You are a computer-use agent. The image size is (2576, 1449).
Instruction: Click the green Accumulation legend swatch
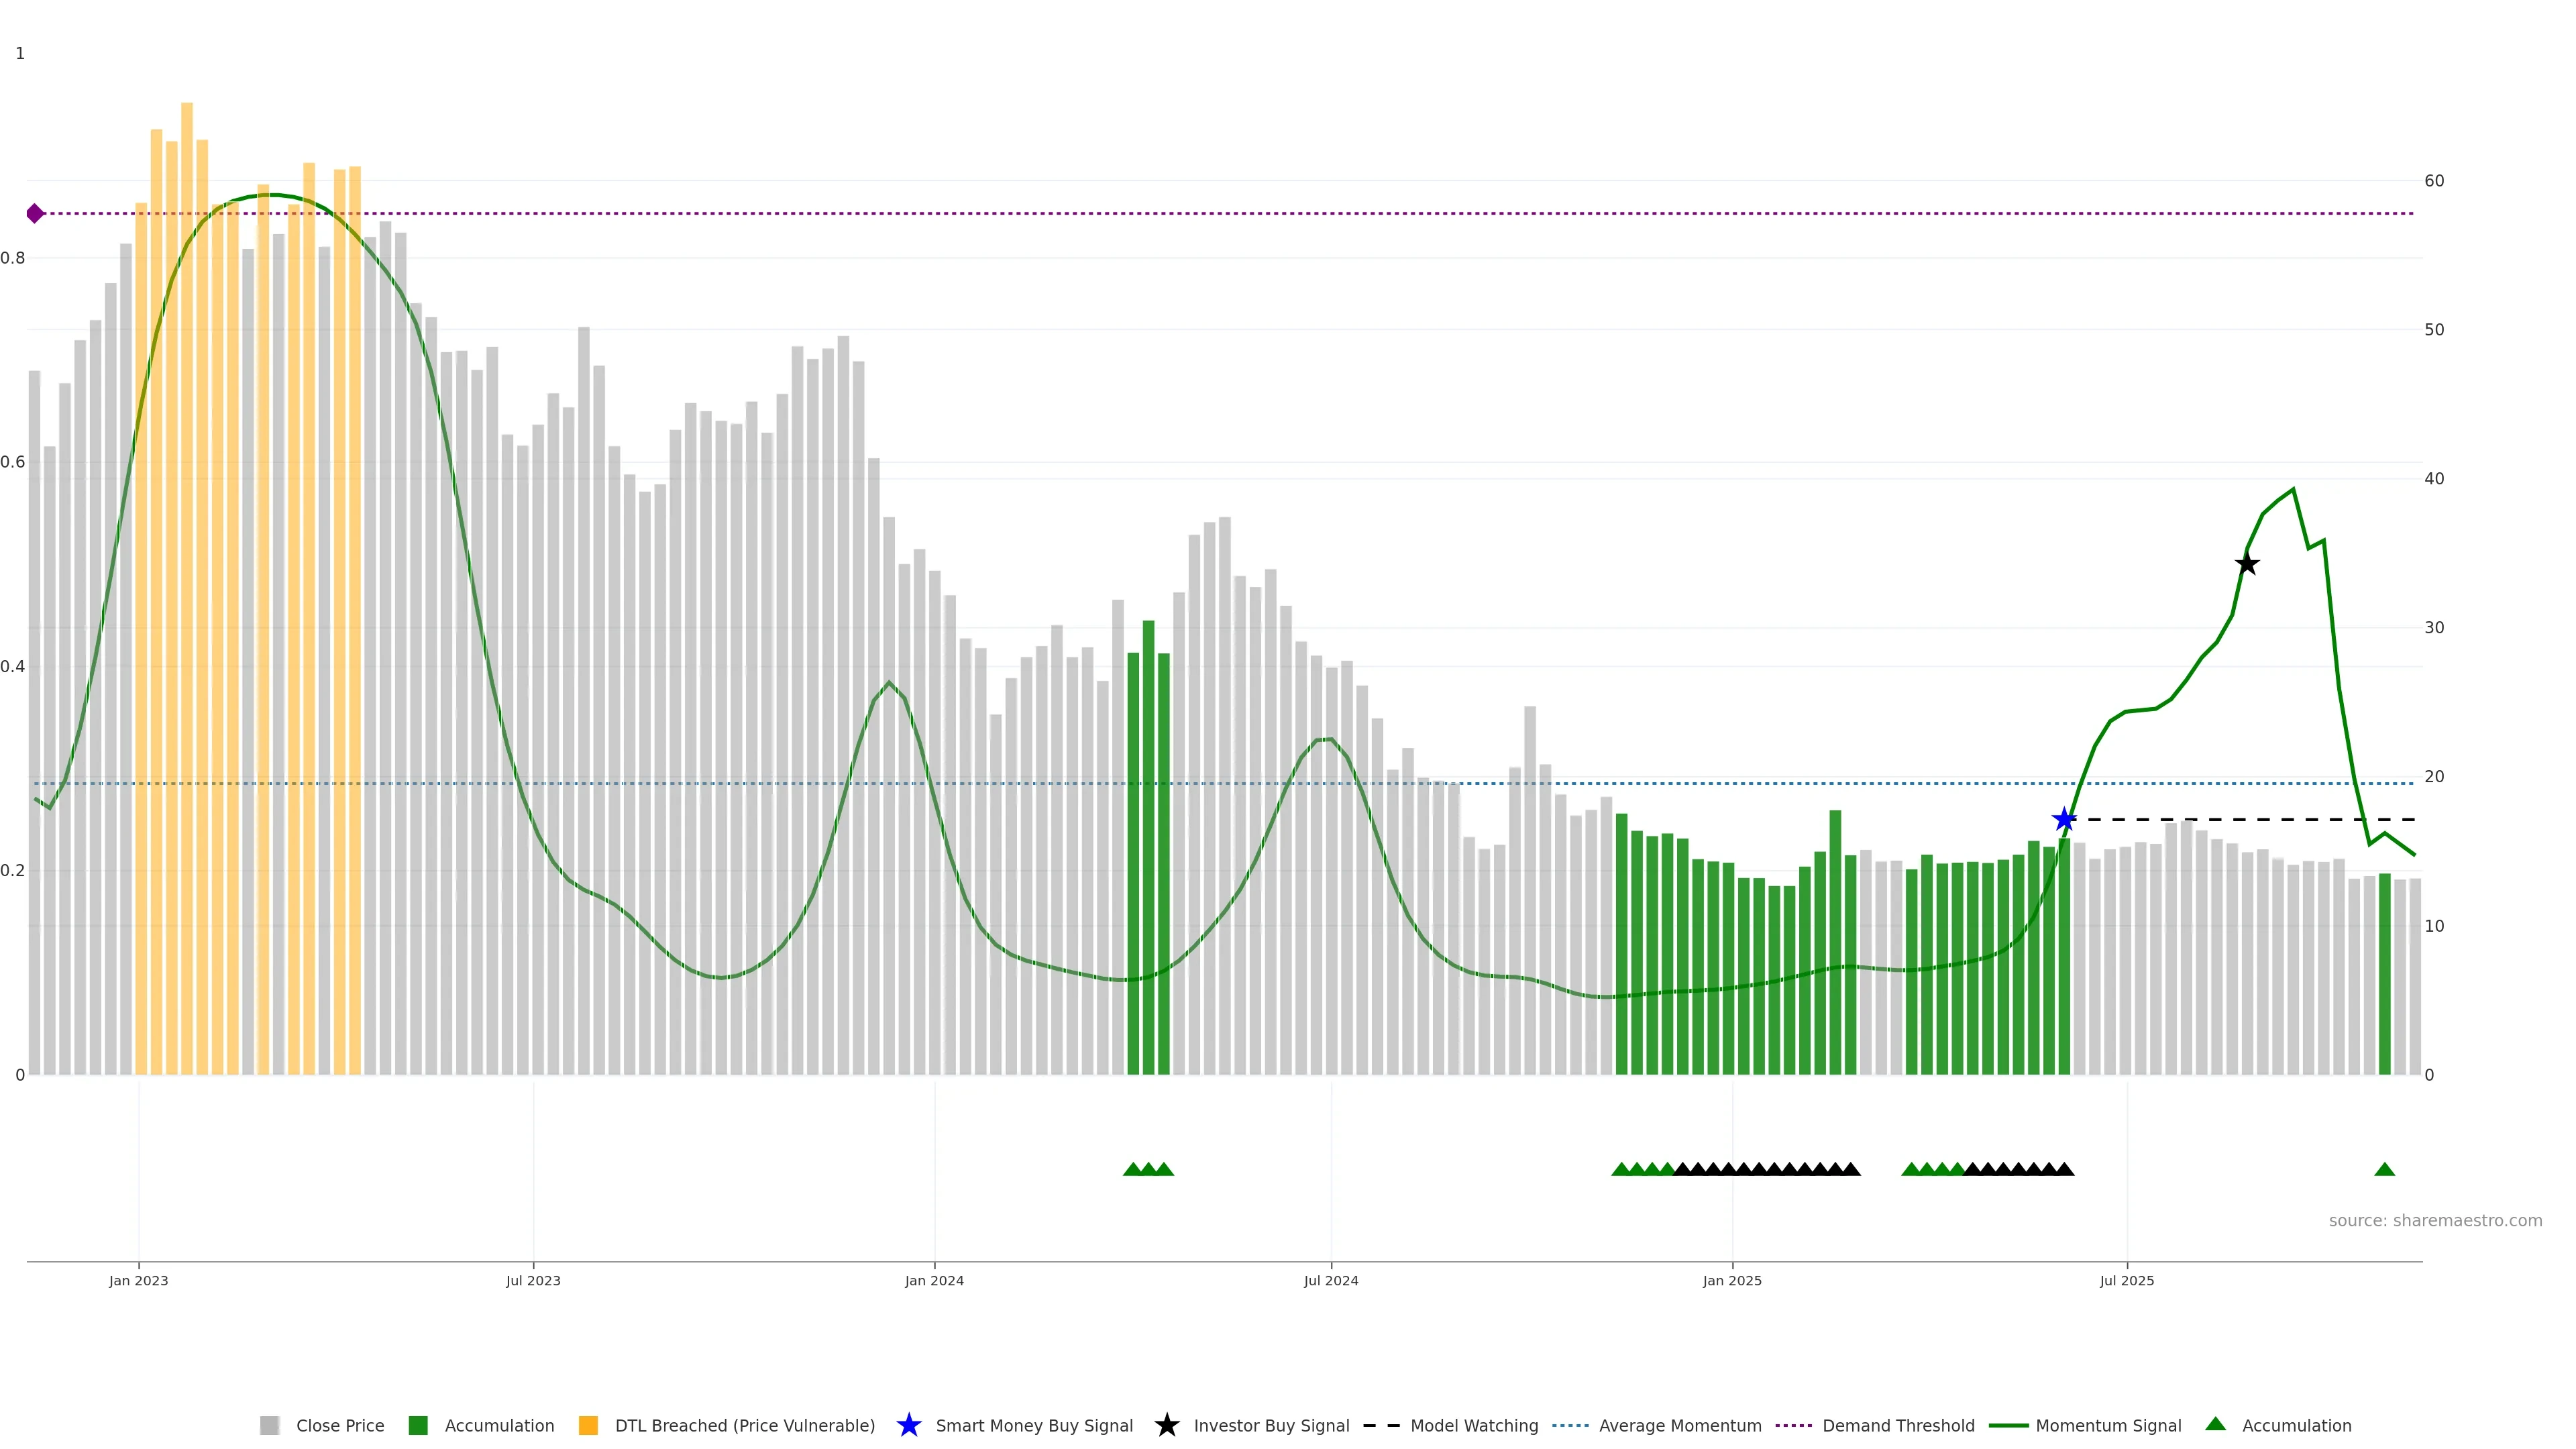coord(418,1425)
